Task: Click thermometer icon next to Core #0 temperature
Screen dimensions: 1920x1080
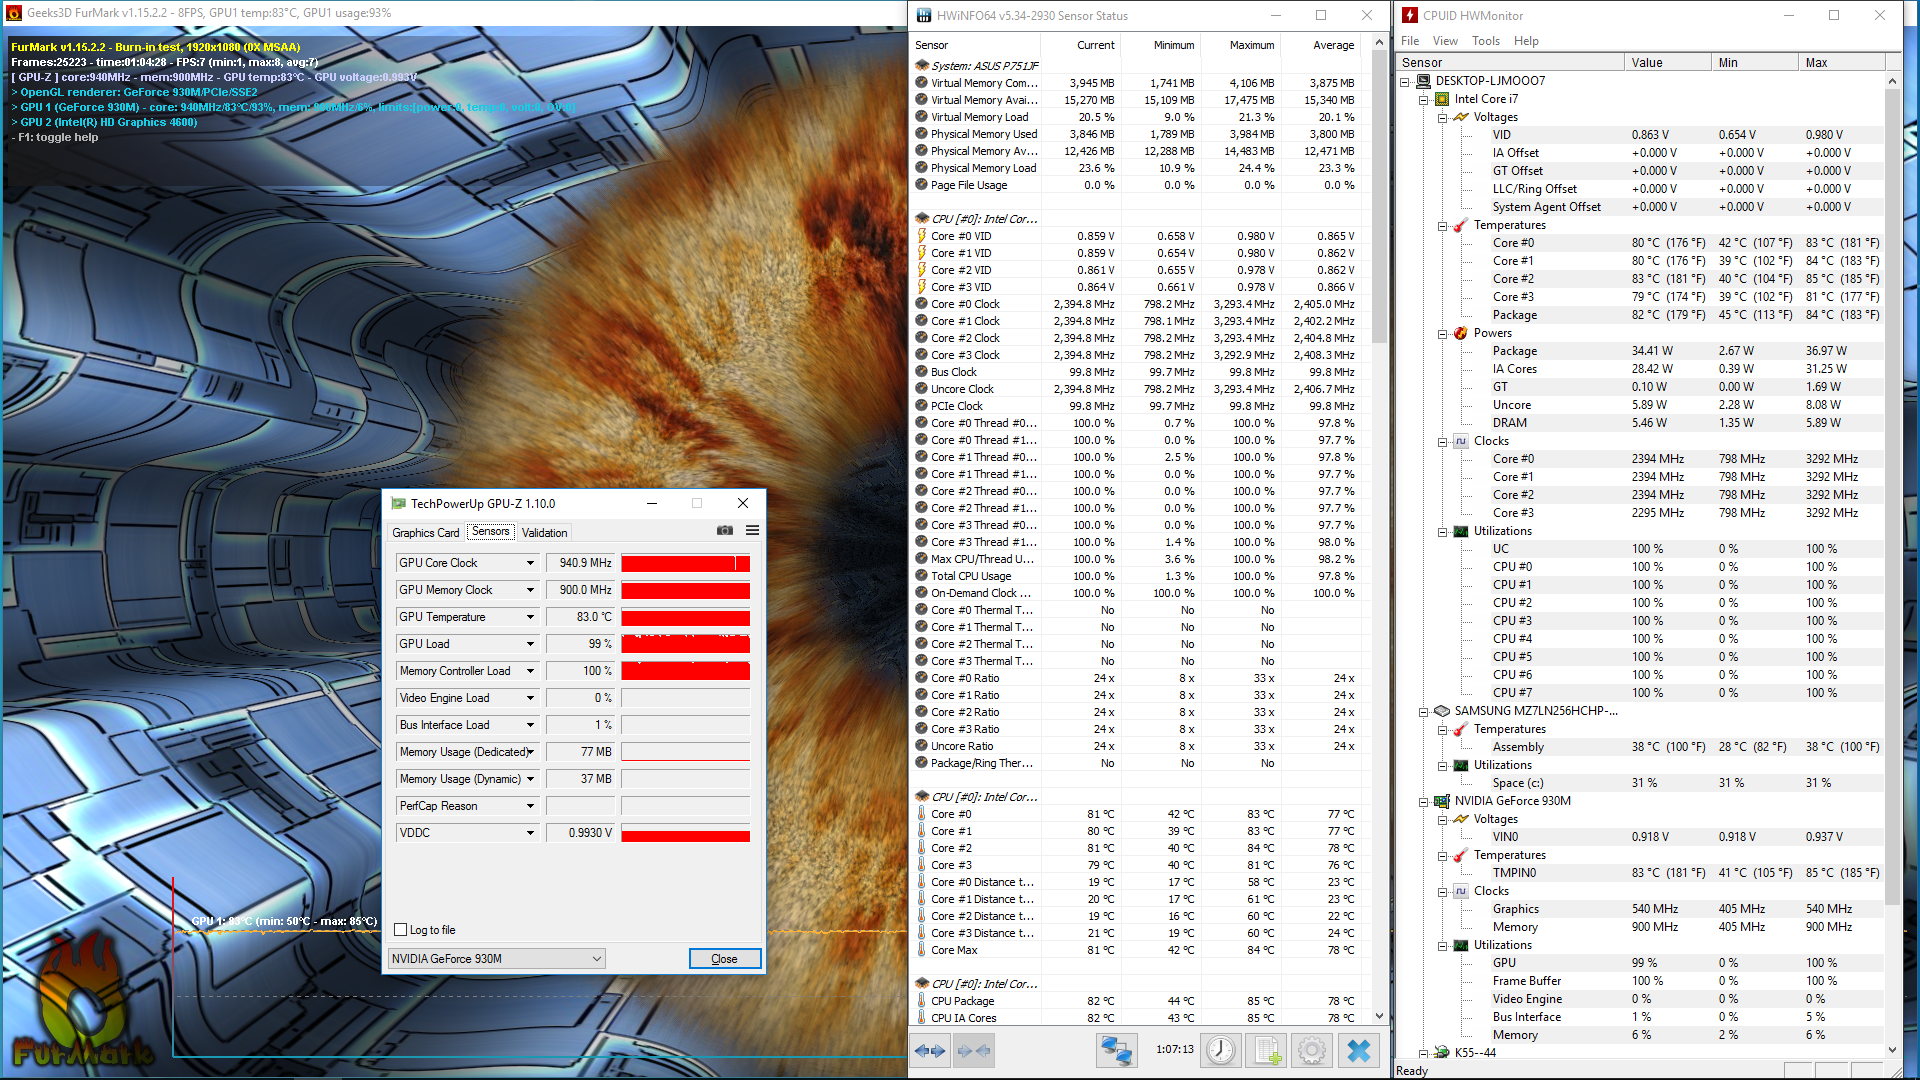Action: 922,814
